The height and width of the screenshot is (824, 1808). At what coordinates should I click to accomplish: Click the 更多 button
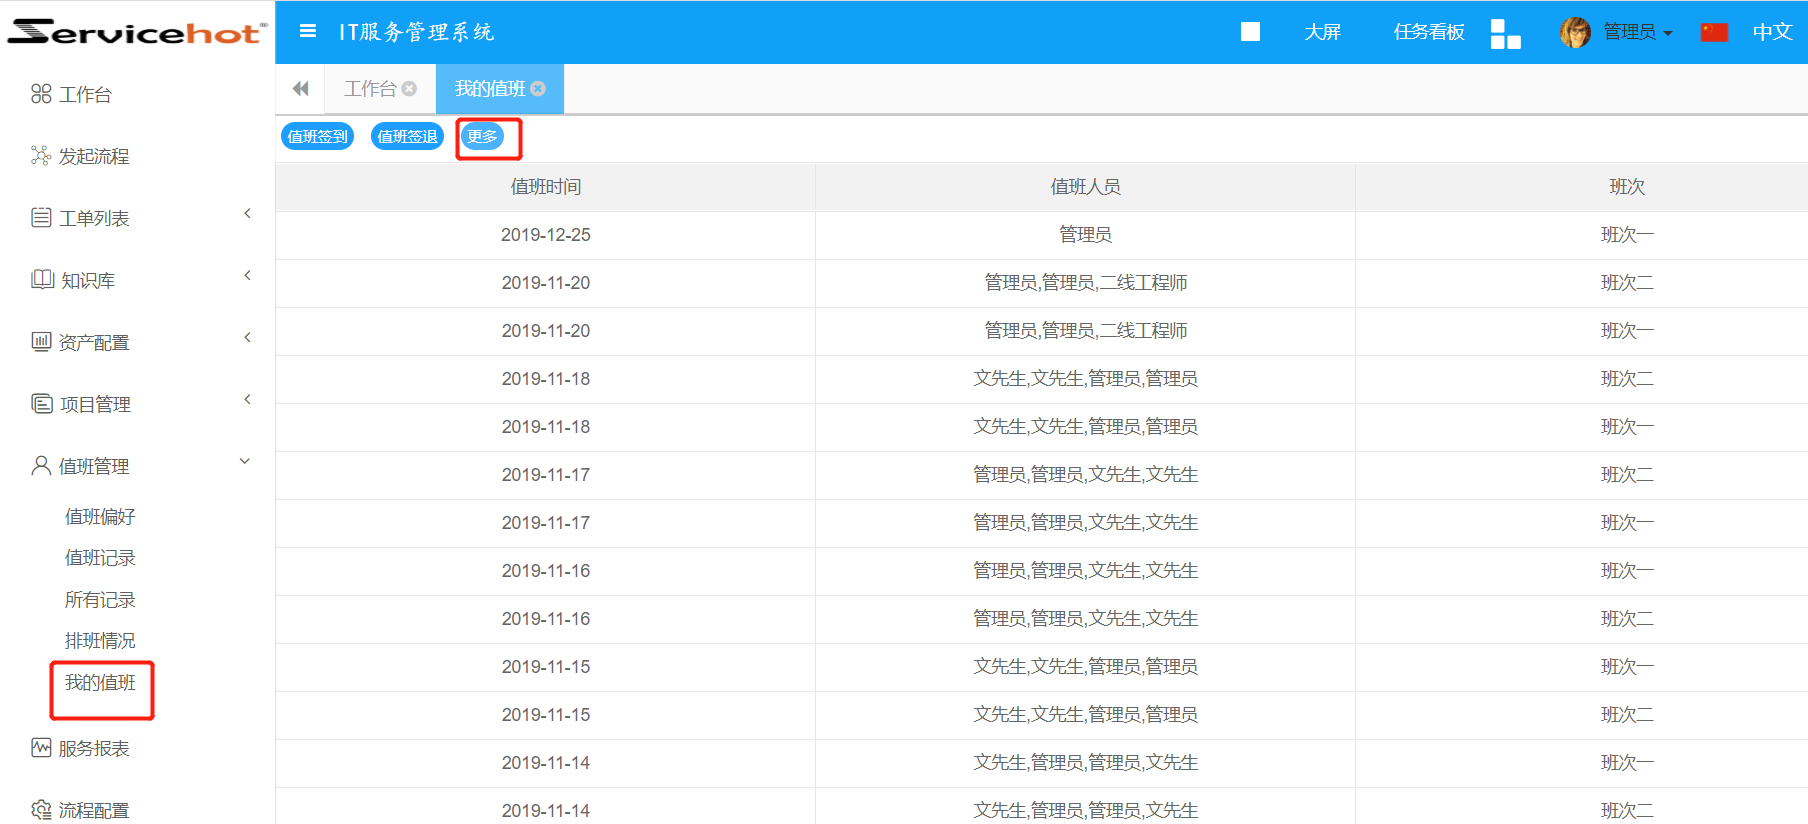point(482,137)
